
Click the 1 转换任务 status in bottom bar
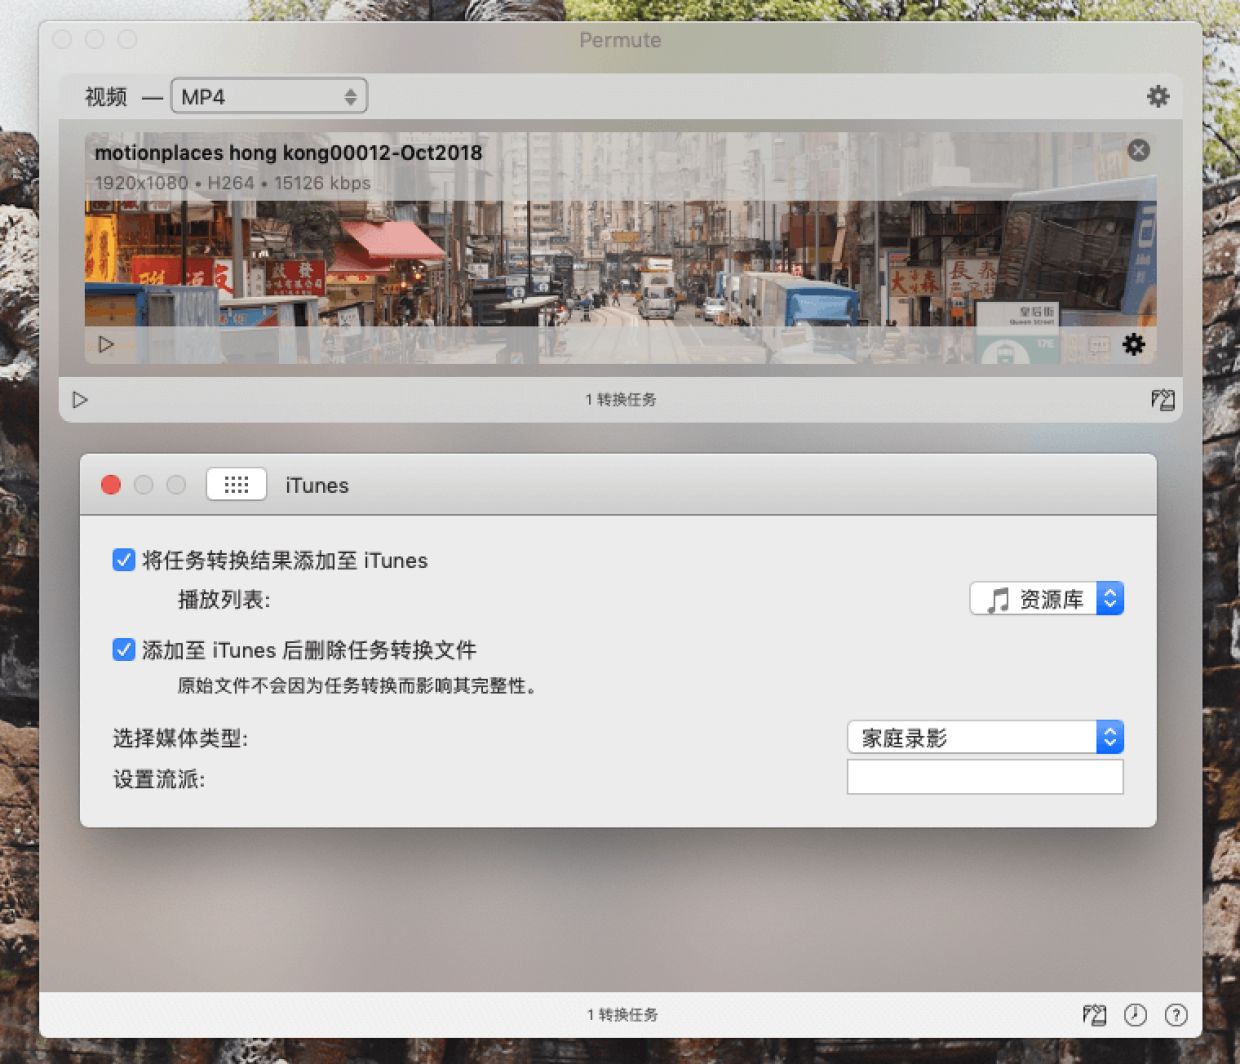click(x=622, y=1015)
